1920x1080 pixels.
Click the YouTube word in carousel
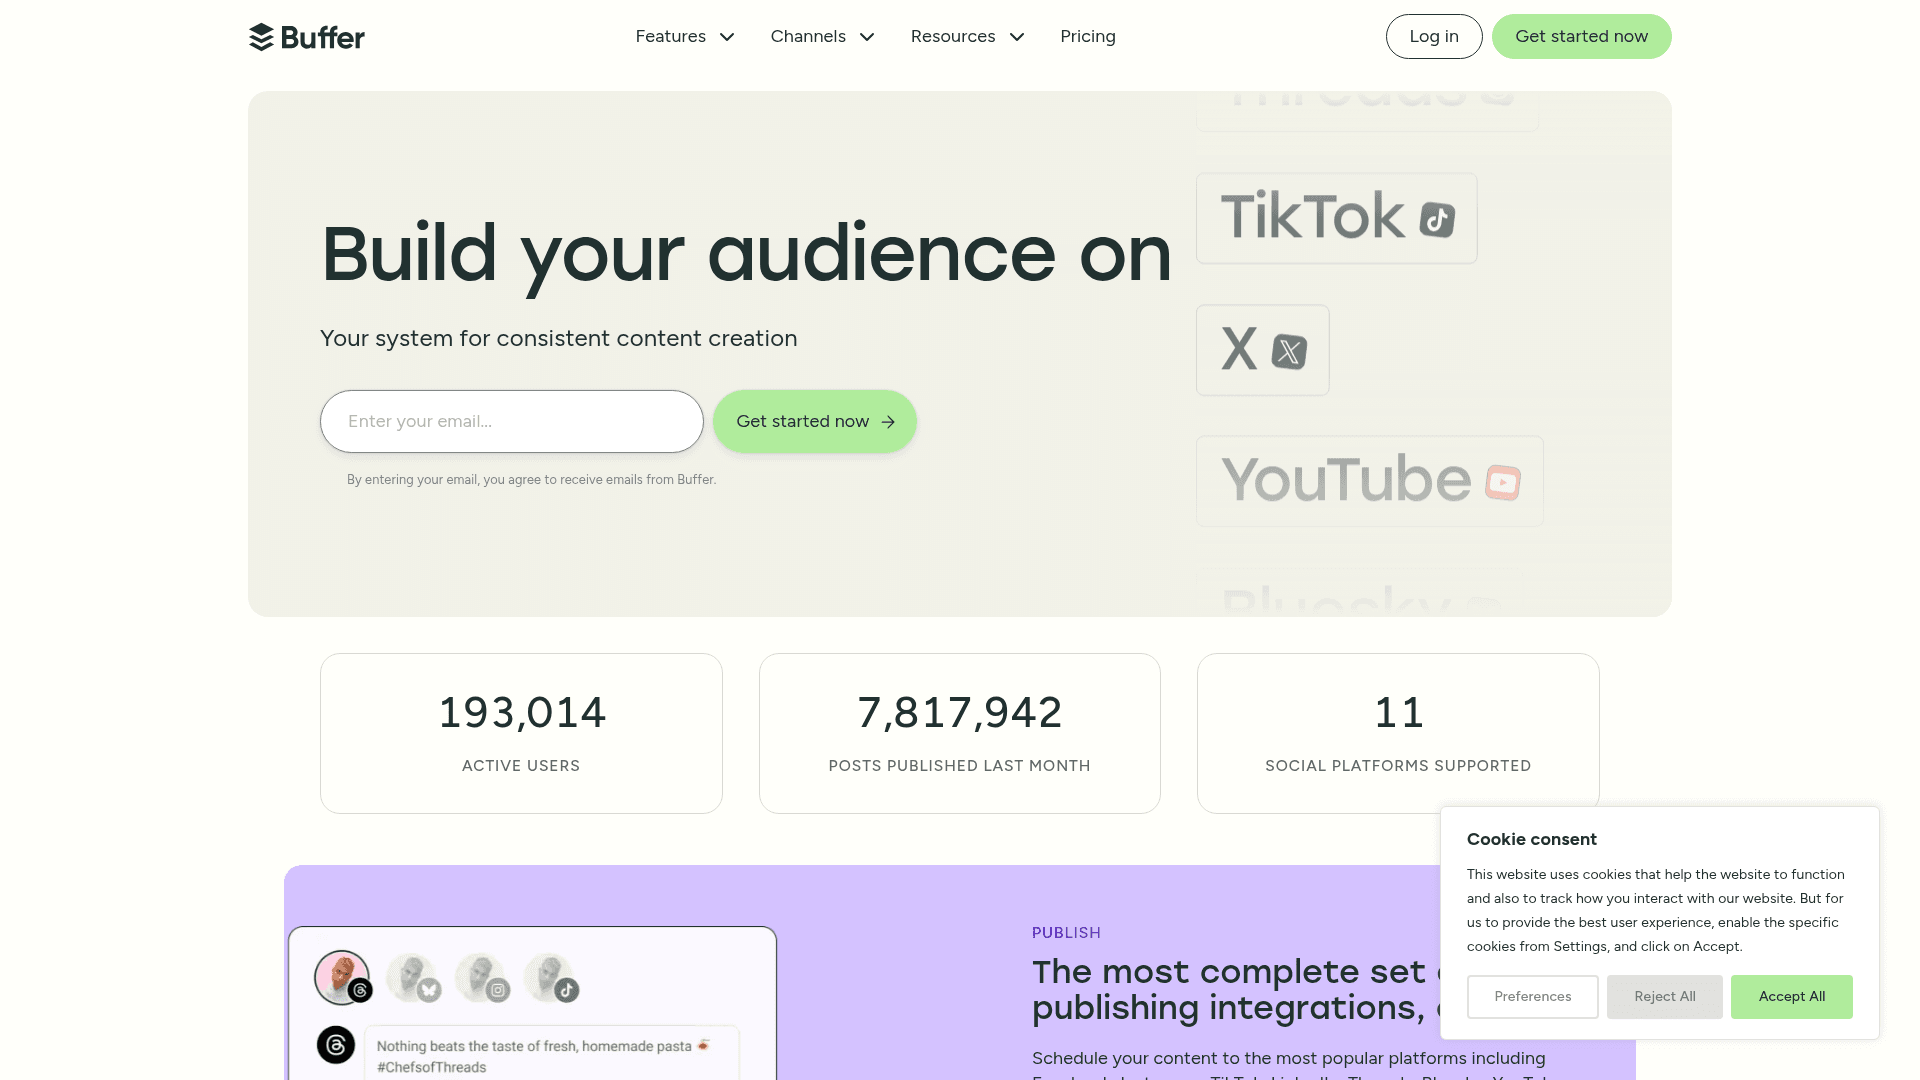point(1346,480)
